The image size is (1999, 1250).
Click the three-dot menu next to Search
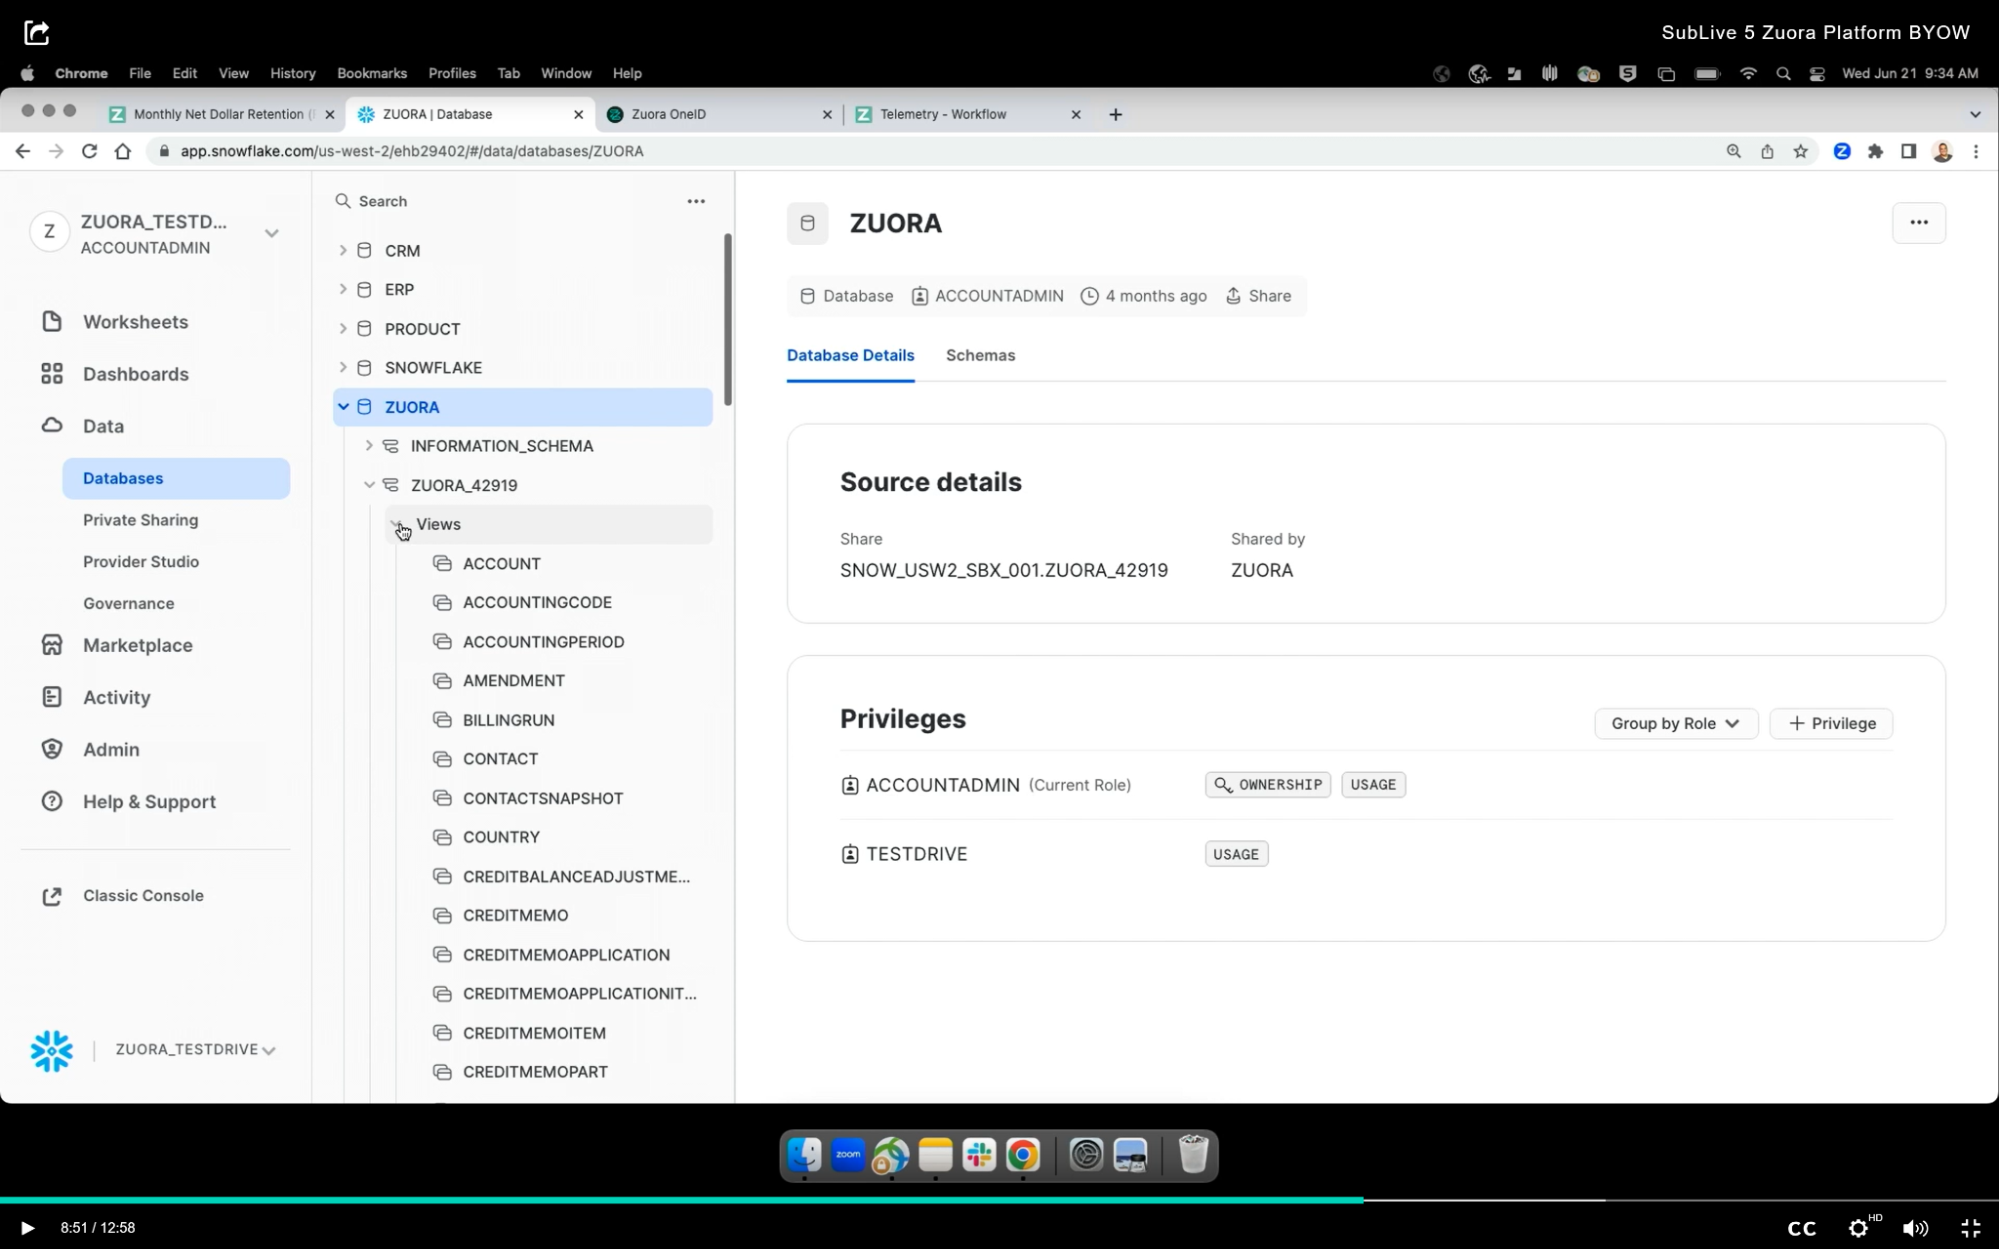tap(696, 201)
